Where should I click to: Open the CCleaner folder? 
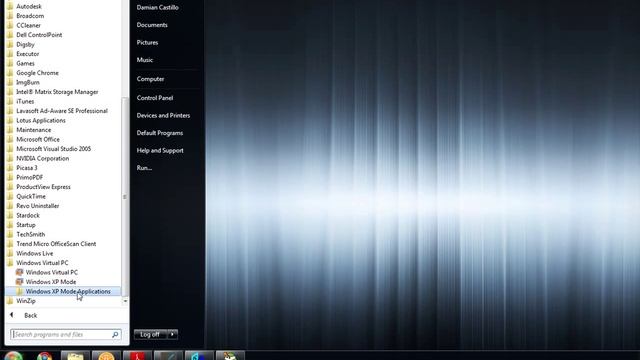28,25
